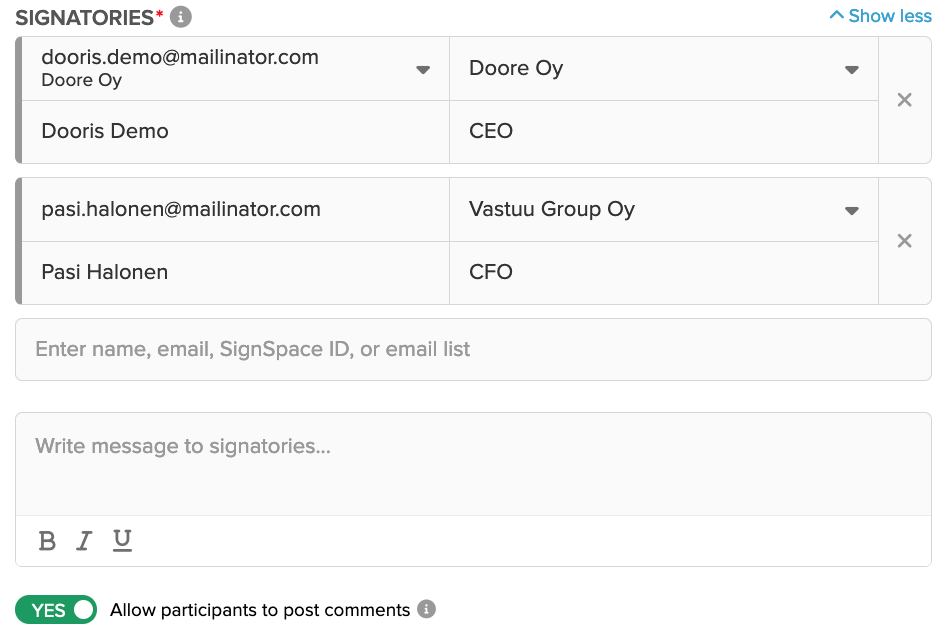944x634 pixels.
Task: Apply bold formatting to message
Action: pos(47,541)
